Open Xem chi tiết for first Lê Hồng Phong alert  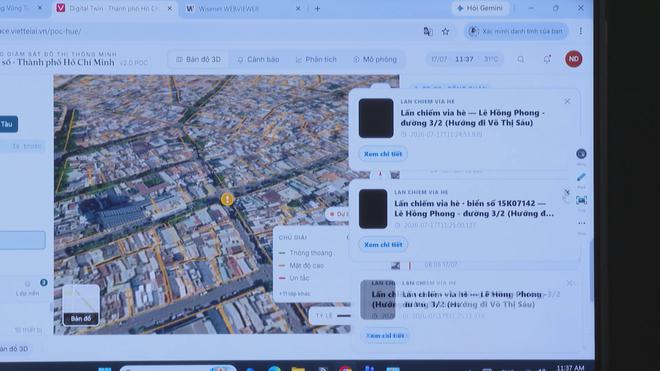click(383, 154)
